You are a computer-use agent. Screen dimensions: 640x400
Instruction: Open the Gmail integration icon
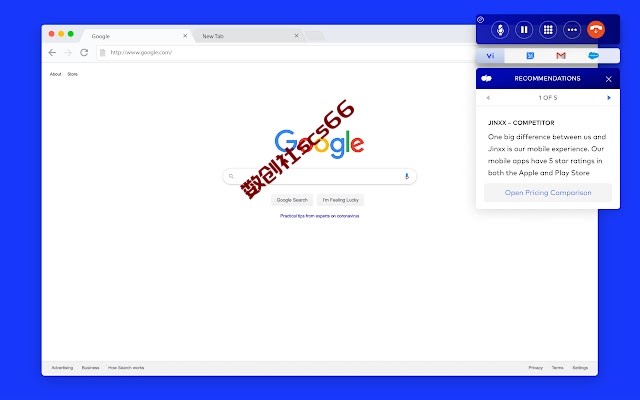[x=561, y=56]
